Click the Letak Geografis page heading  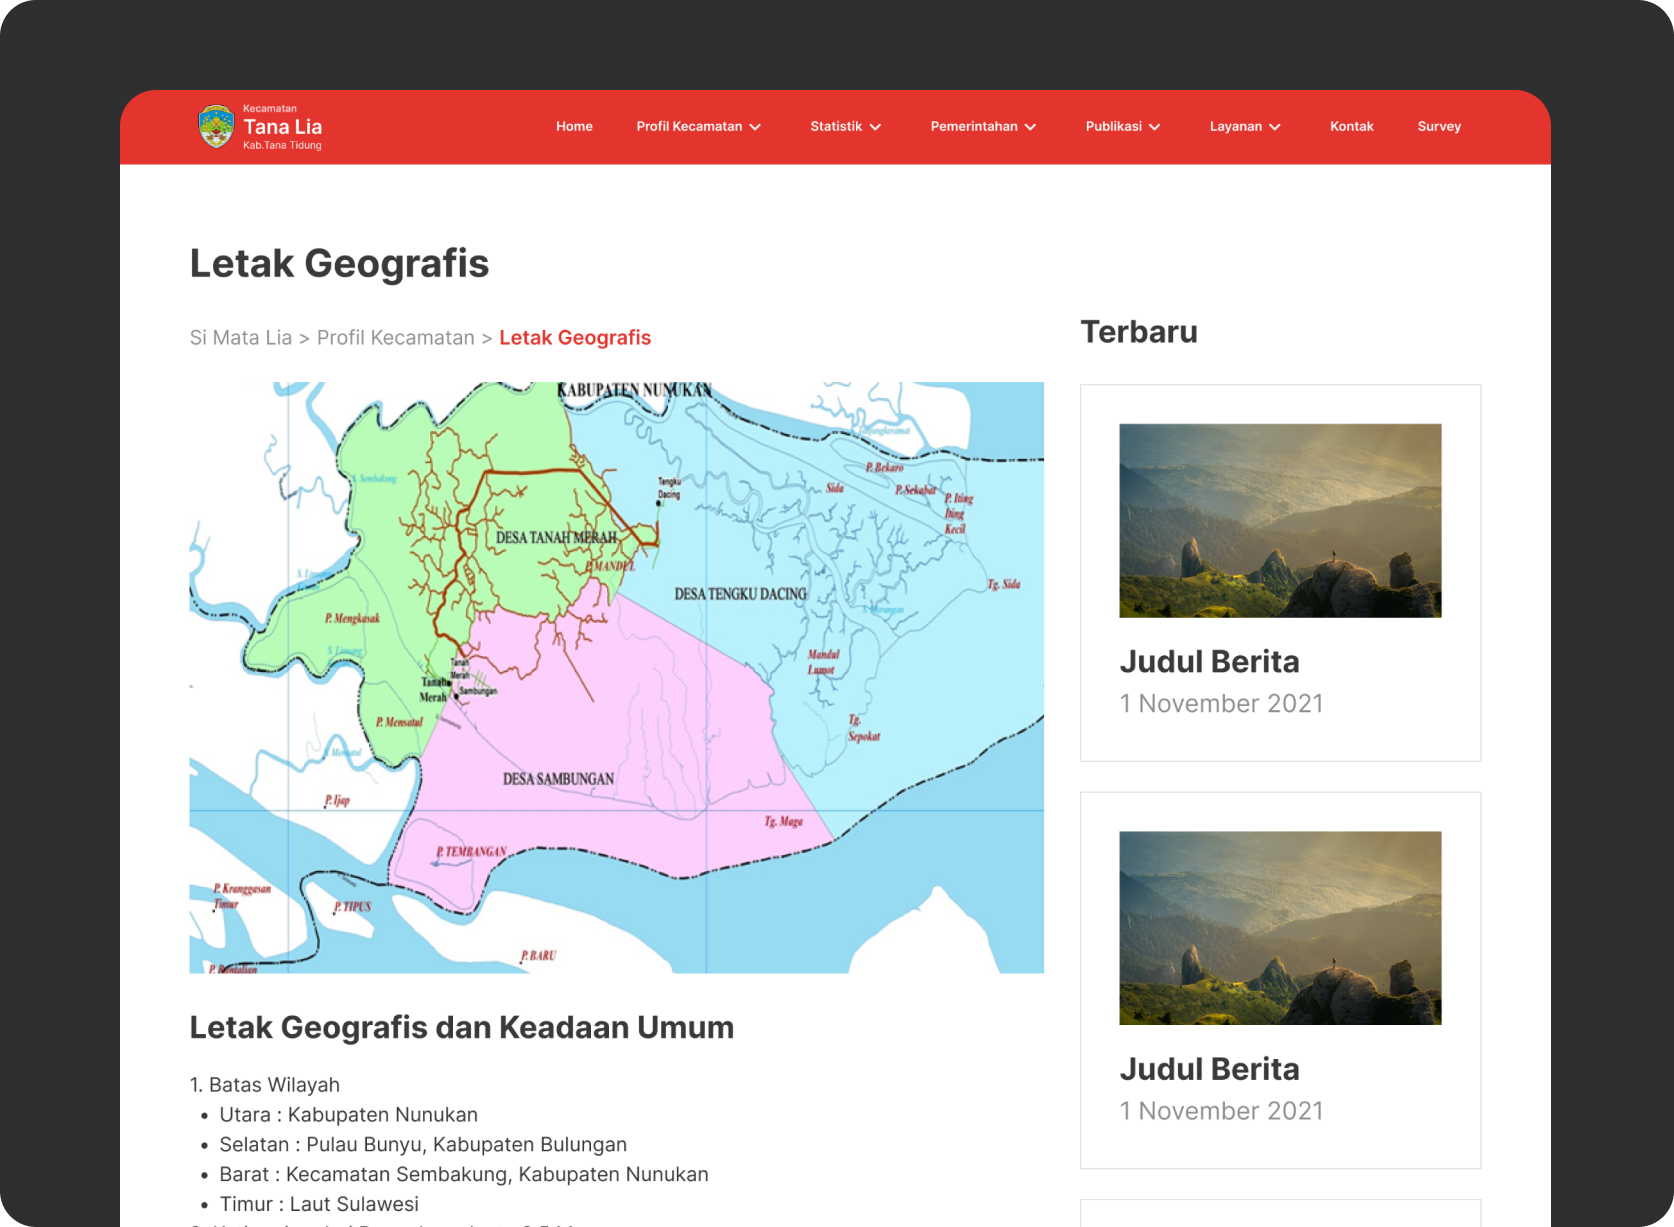(339, 264)
